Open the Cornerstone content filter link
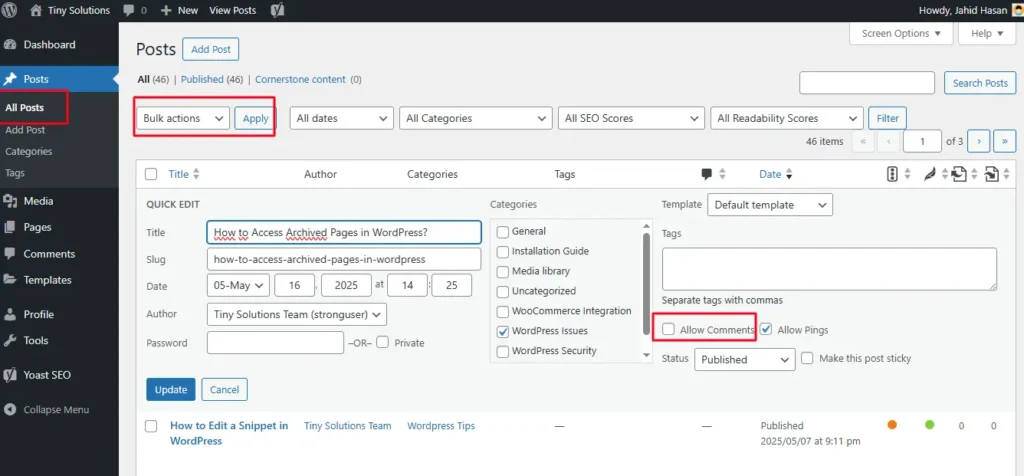Screen dimensions: 1024x476 (x=300, y=80)
